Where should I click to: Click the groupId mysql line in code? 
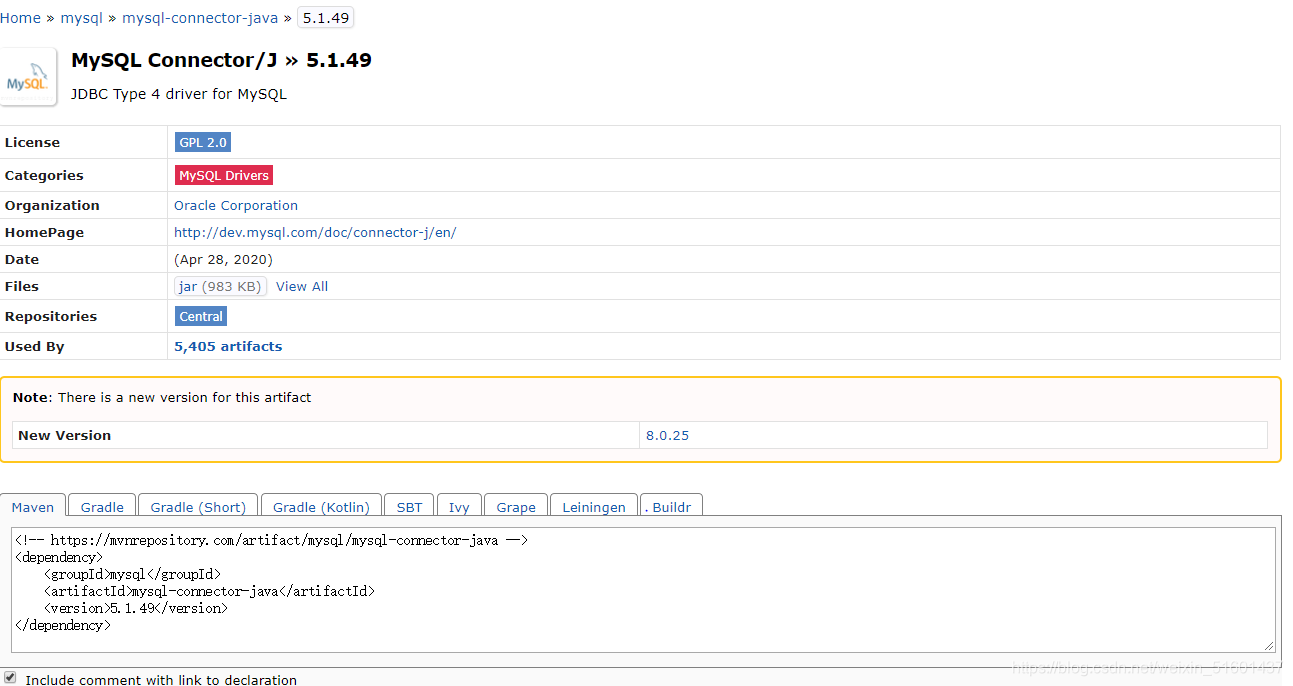pyautogui.click(x=132, y=574)
